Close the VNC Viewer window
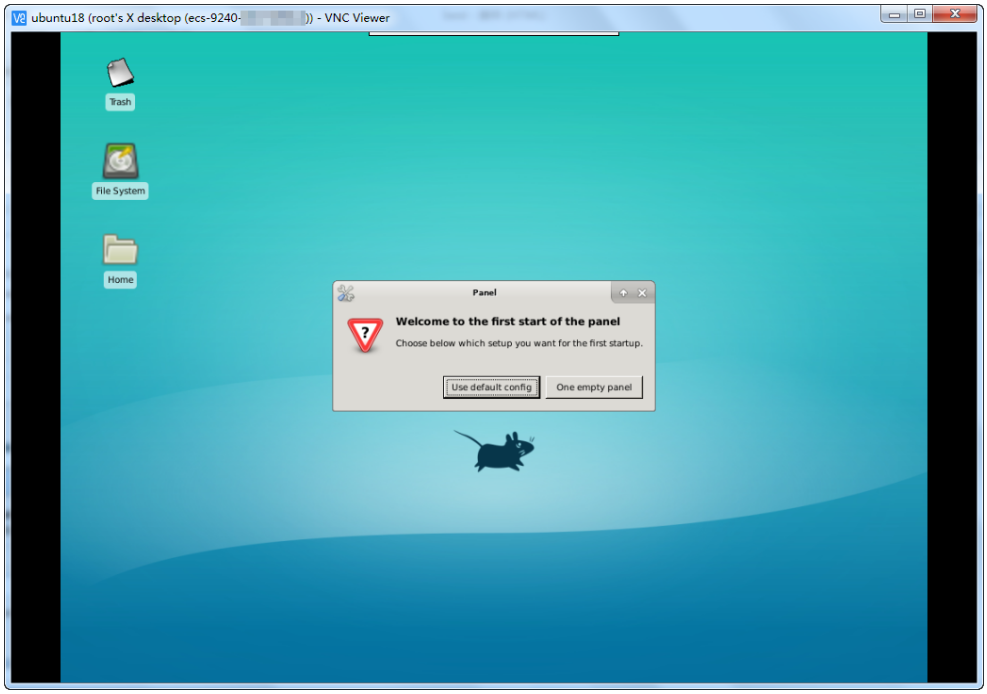 point(955,14)
